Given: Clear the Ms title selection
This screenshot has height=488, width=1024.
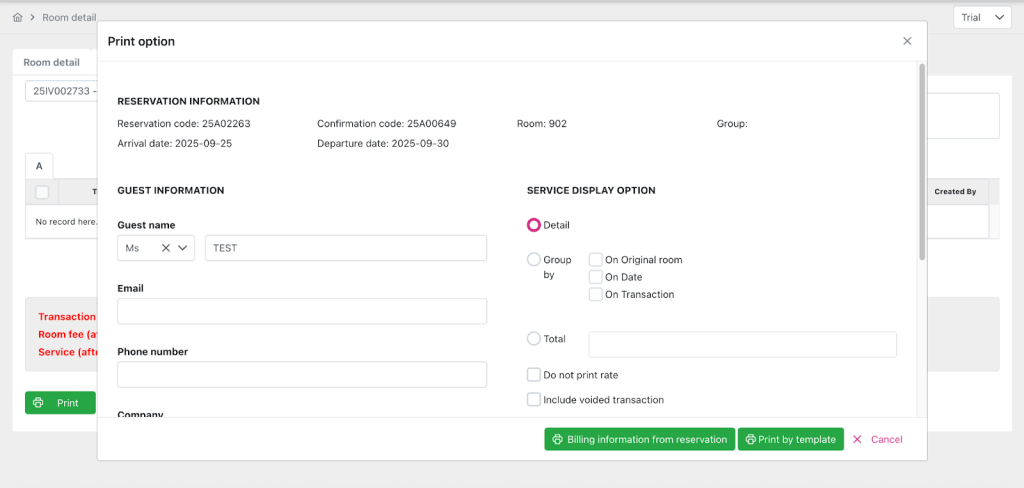Looking at the screenshot, I should click(166, 248).
